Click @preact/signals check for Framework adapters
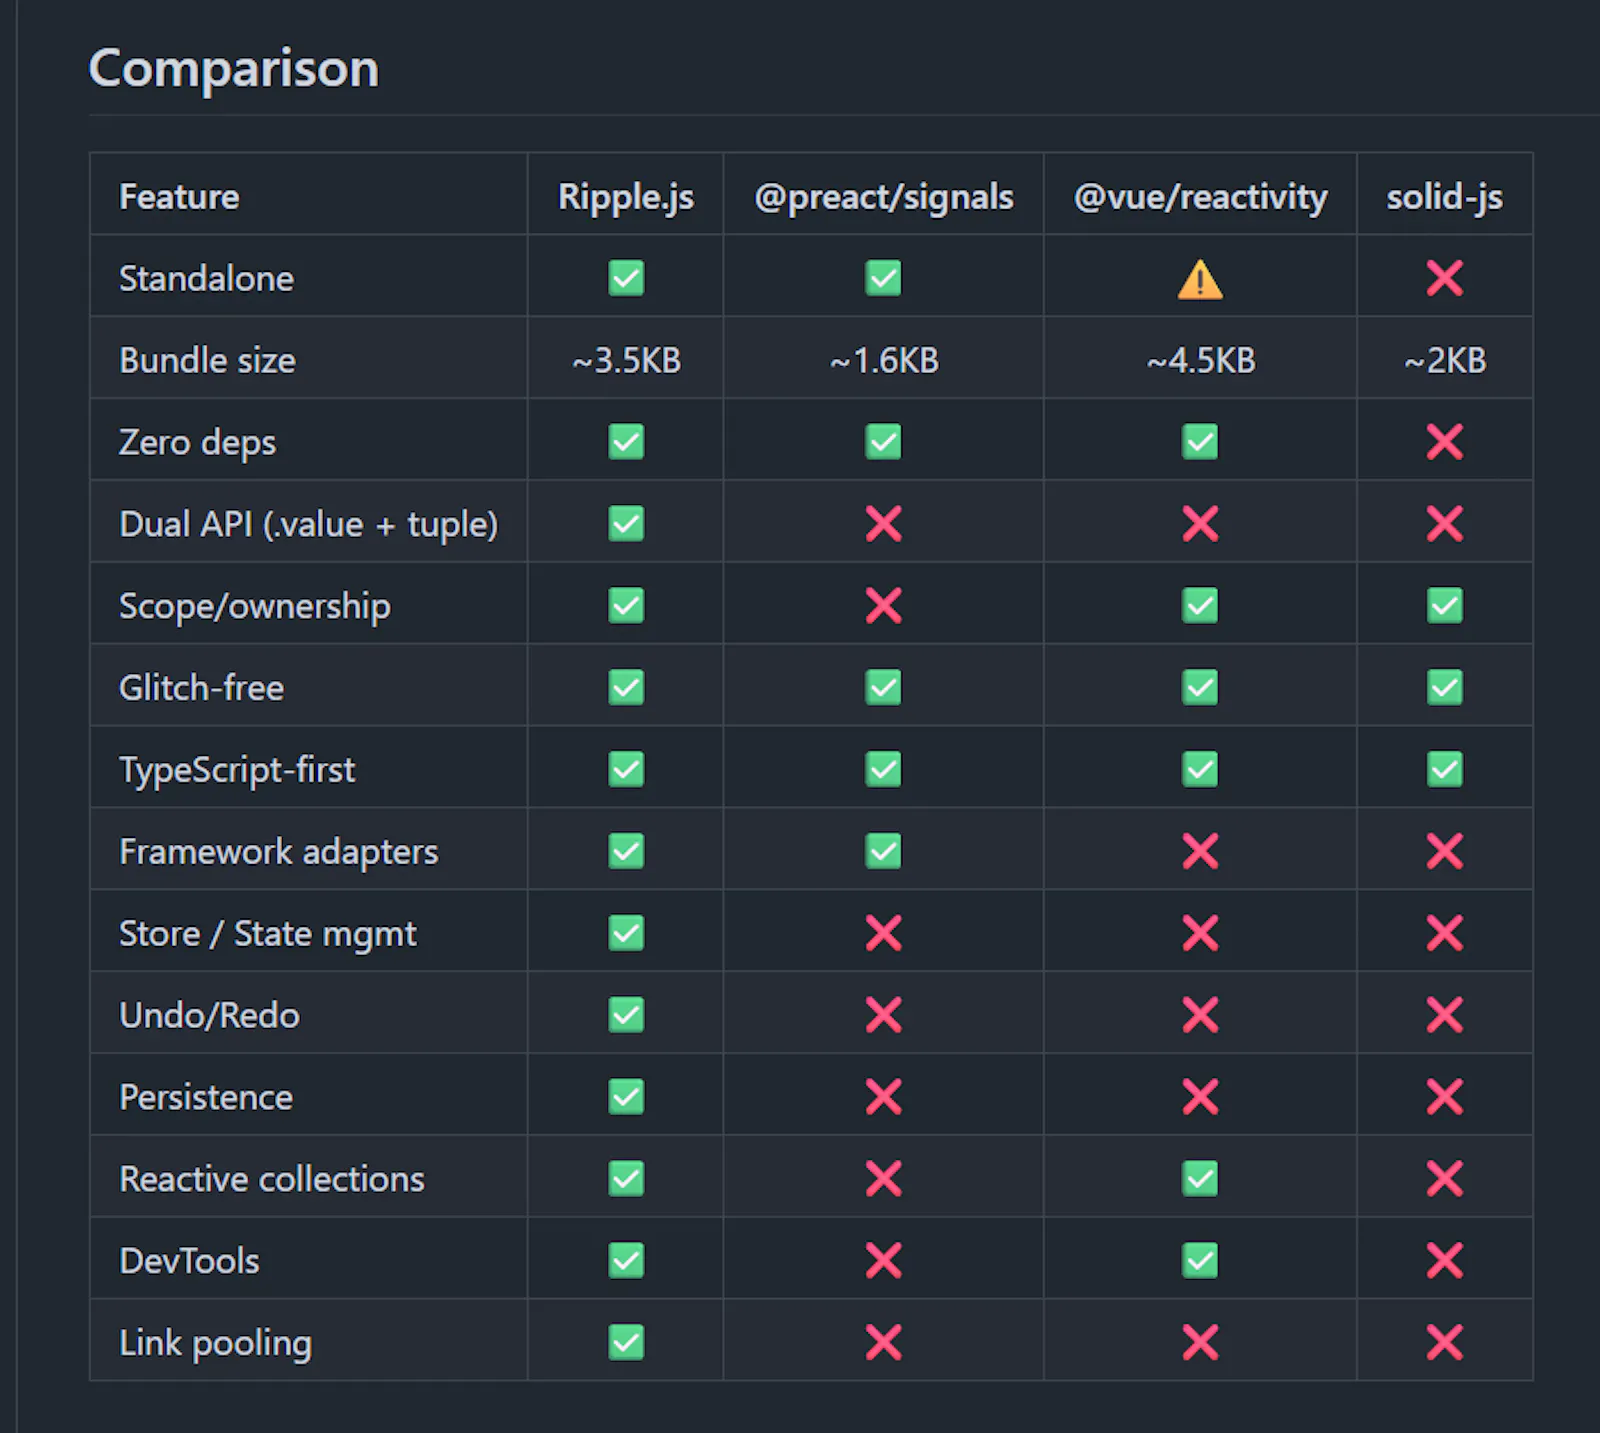This screenshot has height=1433, width=1600. (x=884, y=852)
